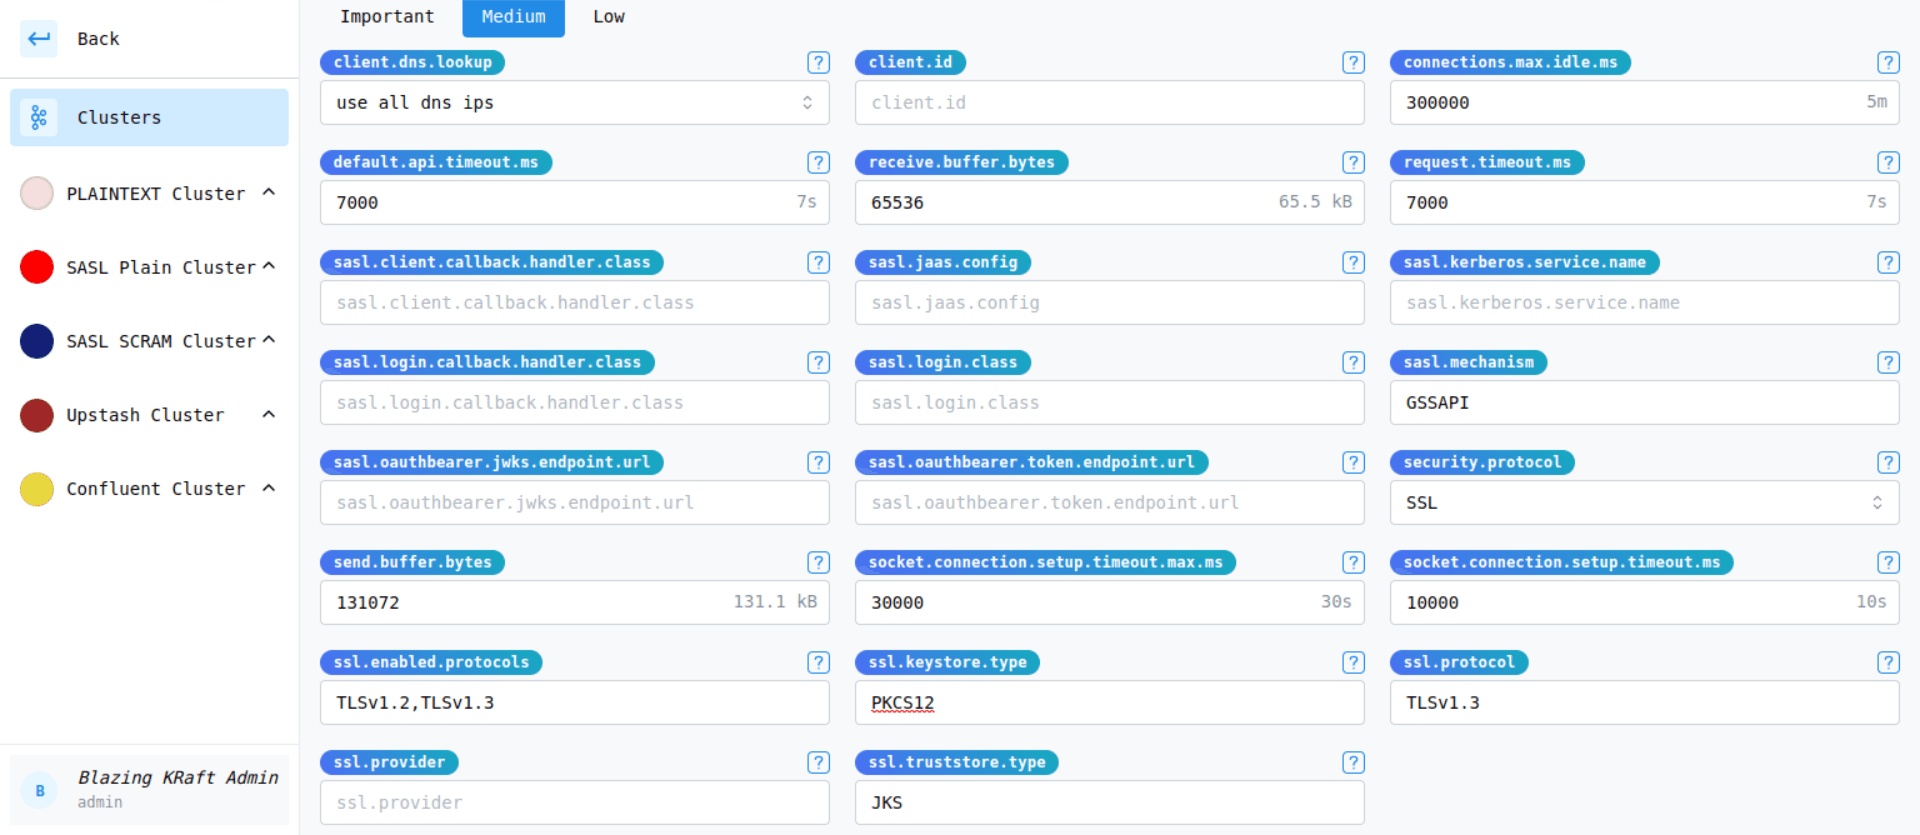Open help for sasl.jaas.config
This screenshot has width=1920, height=835.
[x=1353, y=262]
